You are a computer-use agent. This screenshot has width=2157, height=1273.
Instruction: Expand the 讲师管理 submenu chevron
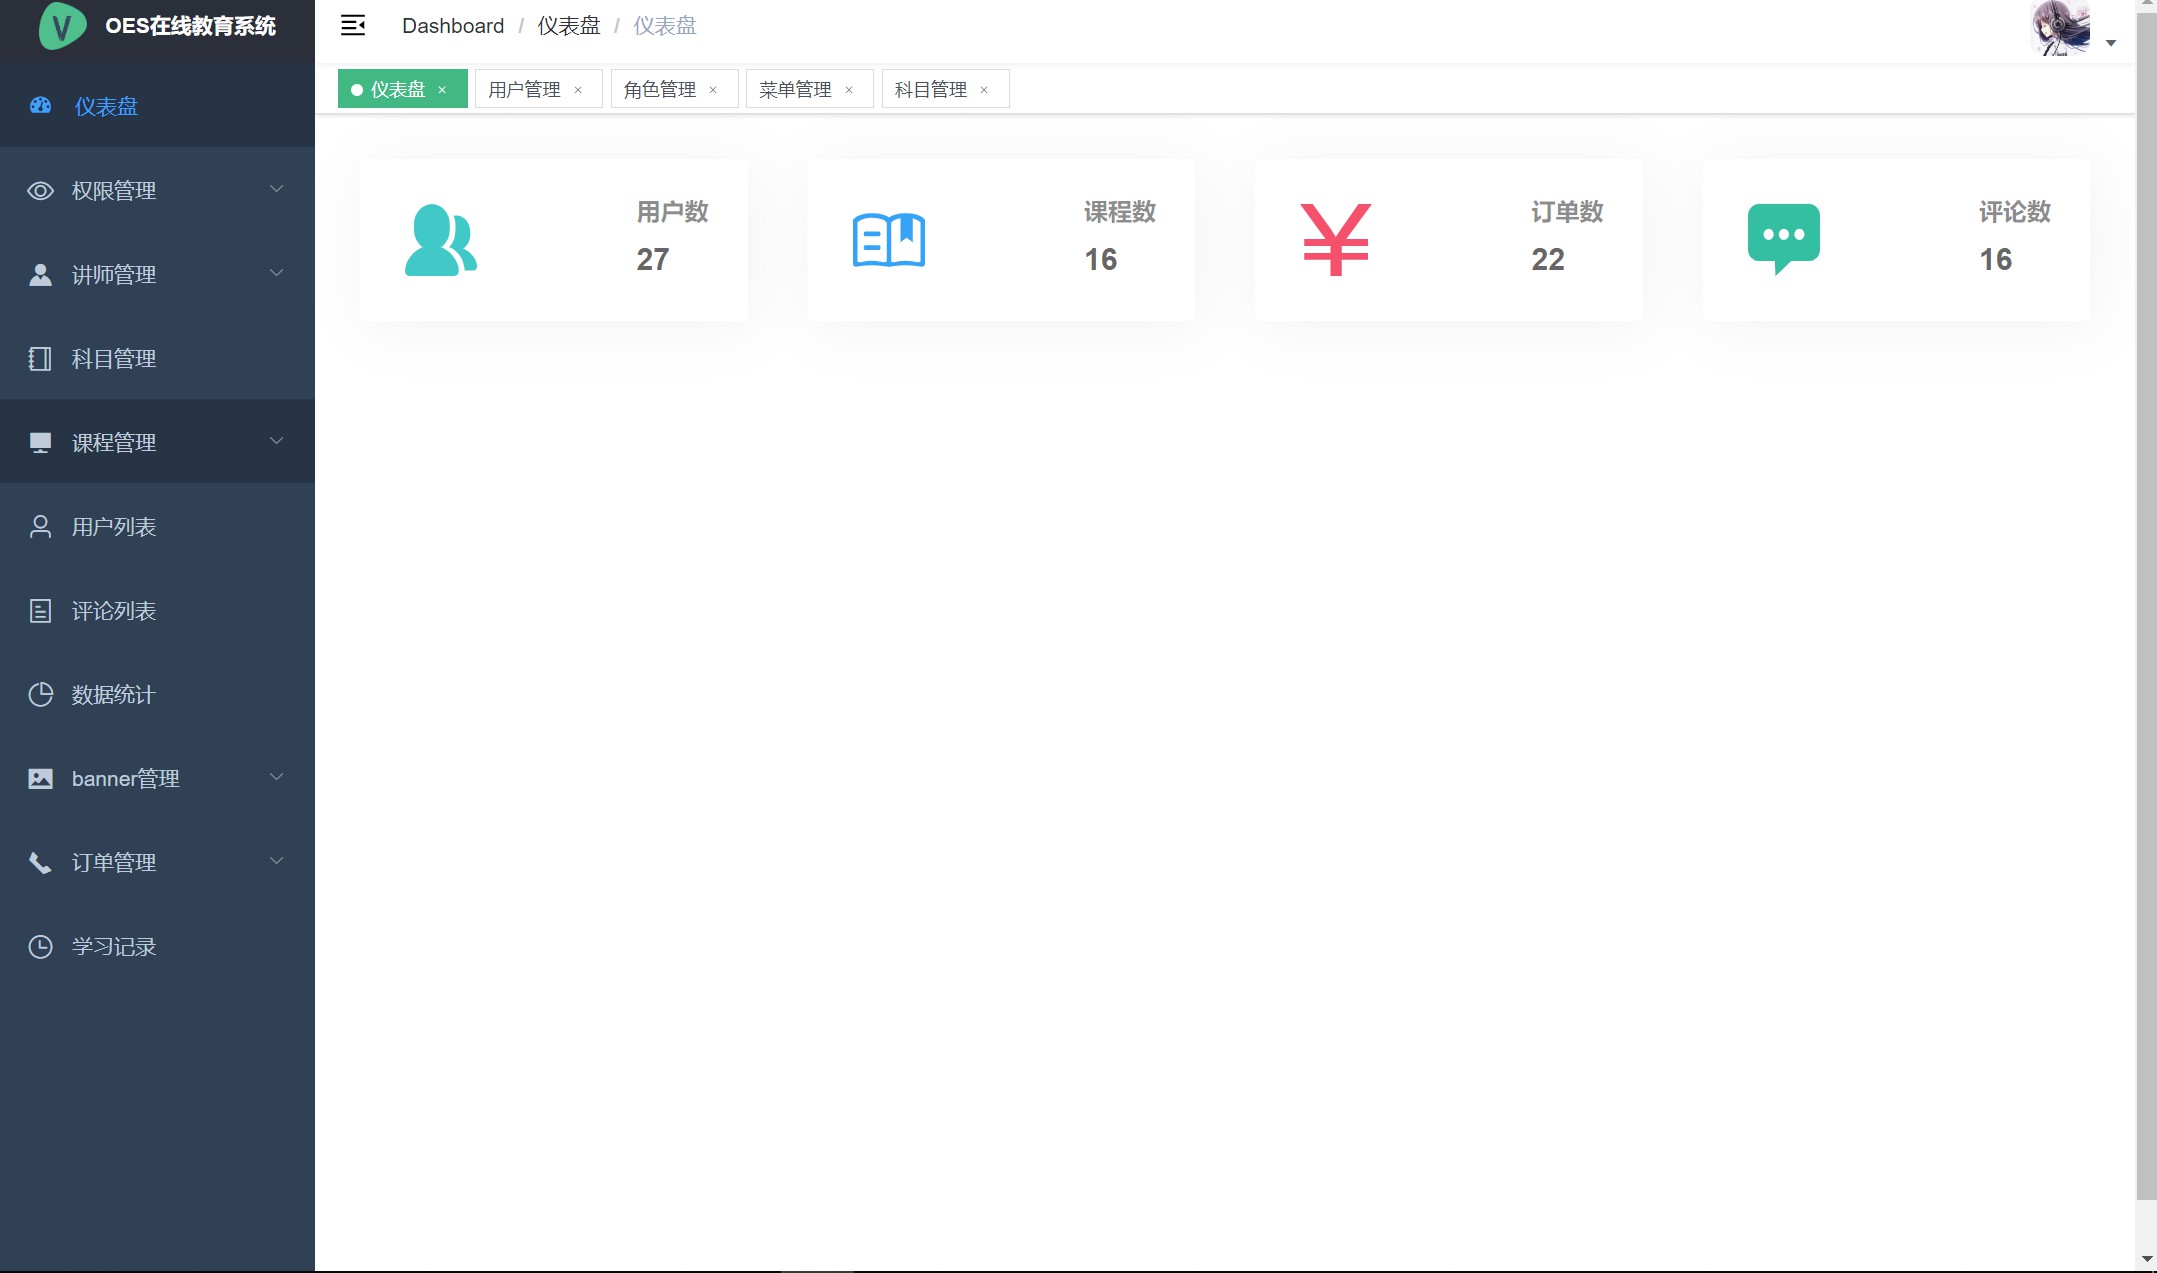[x=277, y=273]
